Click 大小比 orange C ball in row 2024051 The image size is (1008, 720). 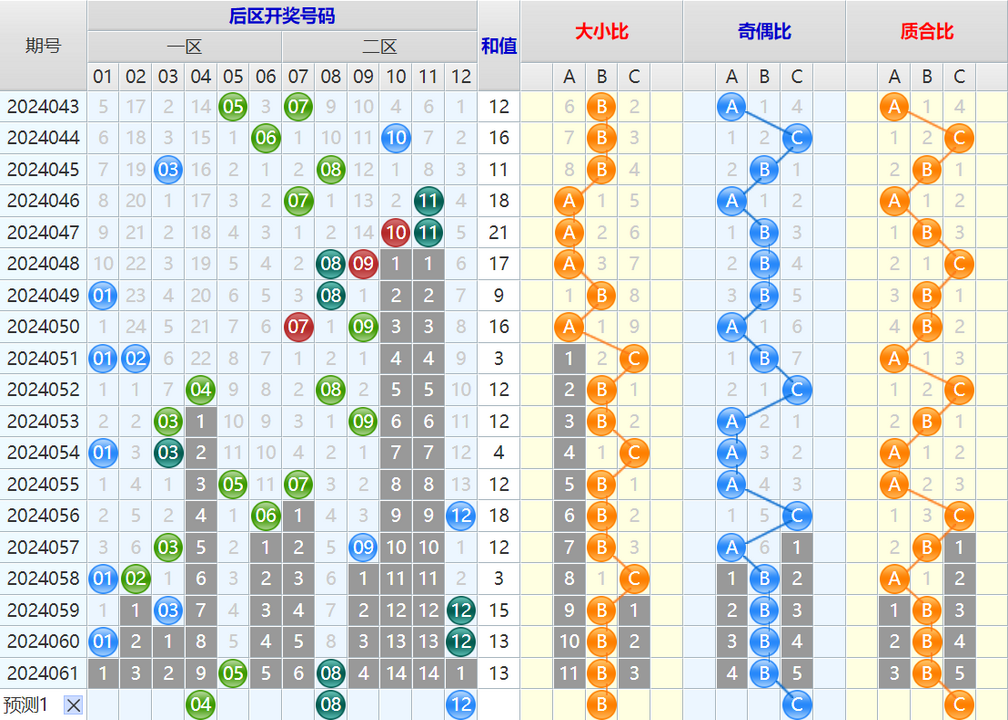(634, 358)
